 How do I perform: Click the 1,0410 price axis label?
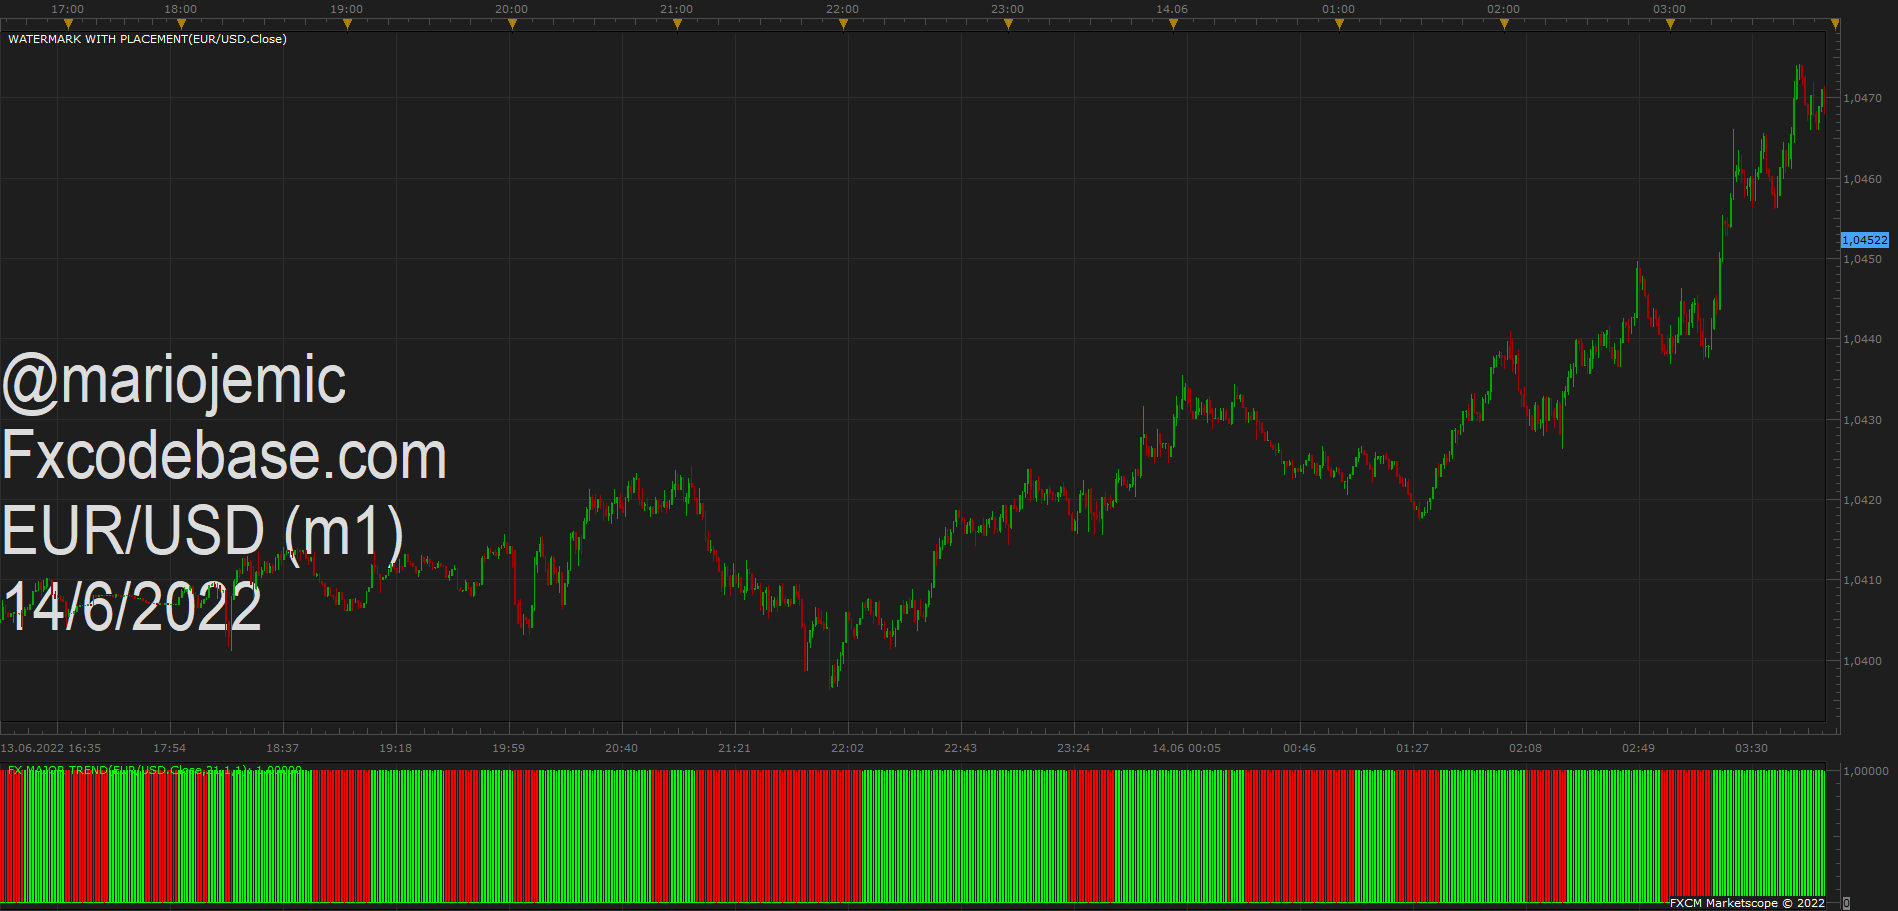[1862, 580]
